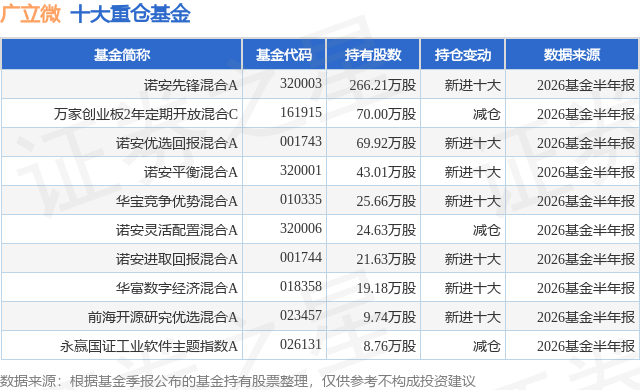Click the 266.21万股 holdings cell

tap(382, 85)
